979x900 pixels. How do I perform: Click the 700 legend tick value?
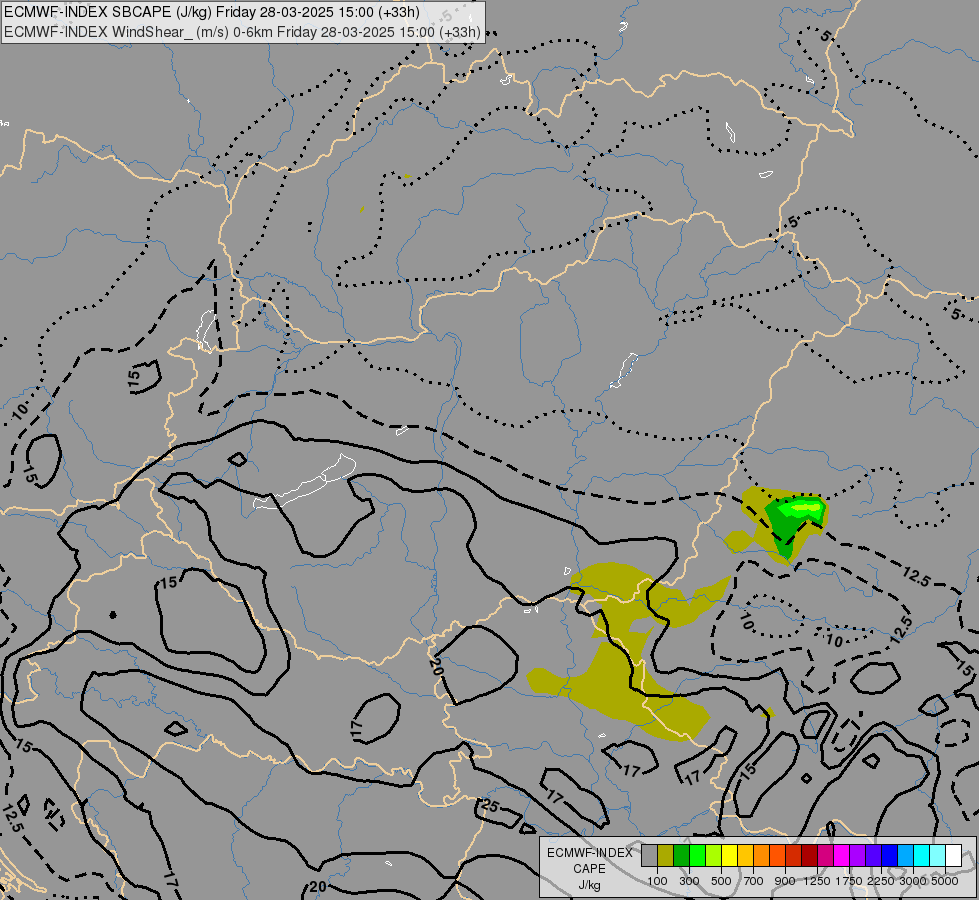(754, 881)
